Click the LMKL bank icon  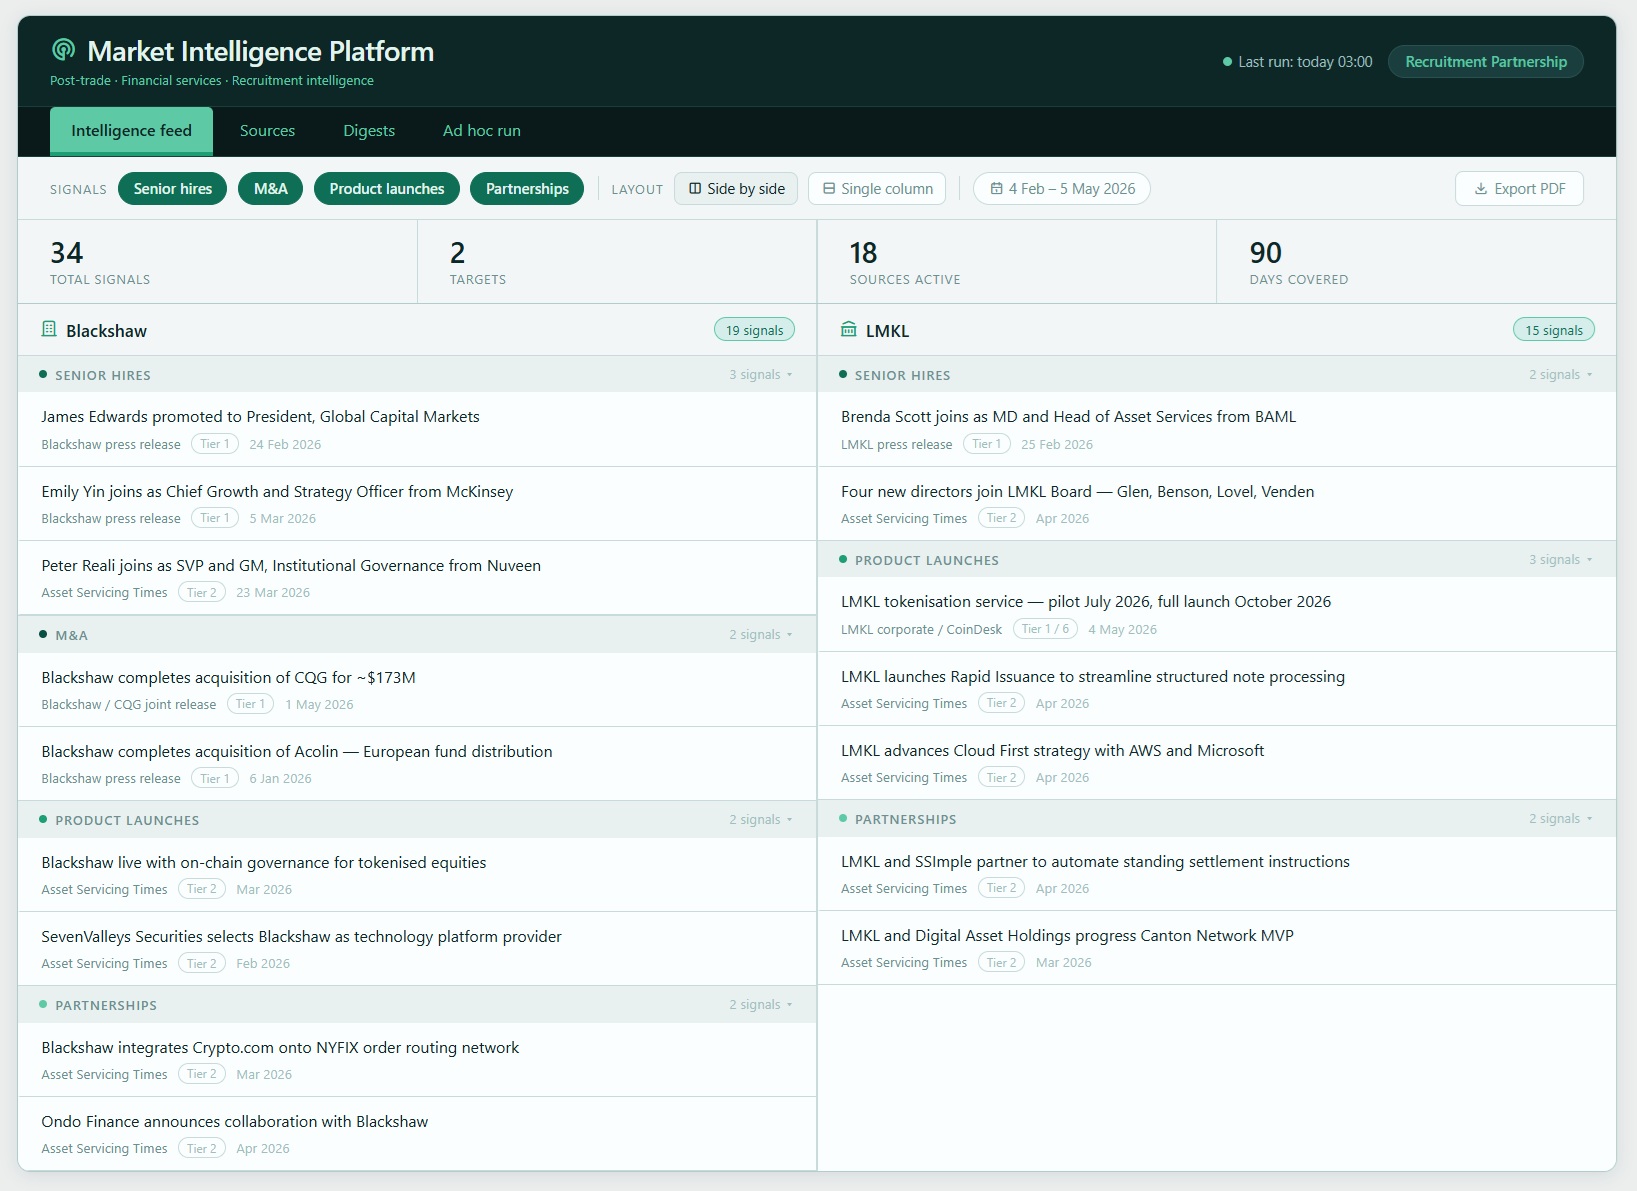point(849,329)
